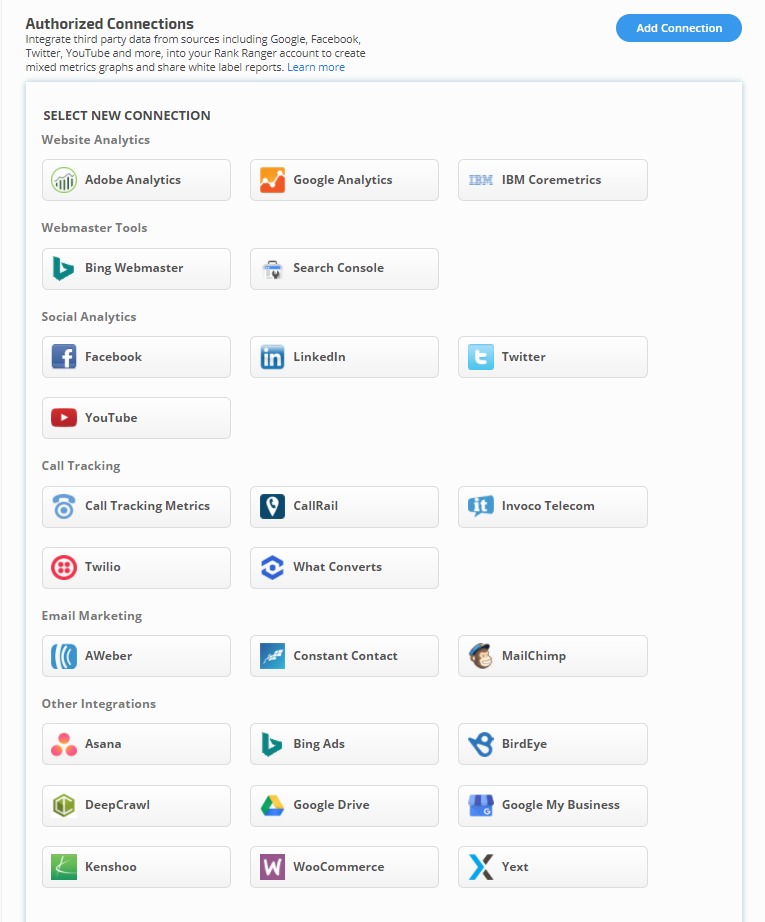Click the Add Connection button
This screenshot has height=922, width=765.
[678, 28]
